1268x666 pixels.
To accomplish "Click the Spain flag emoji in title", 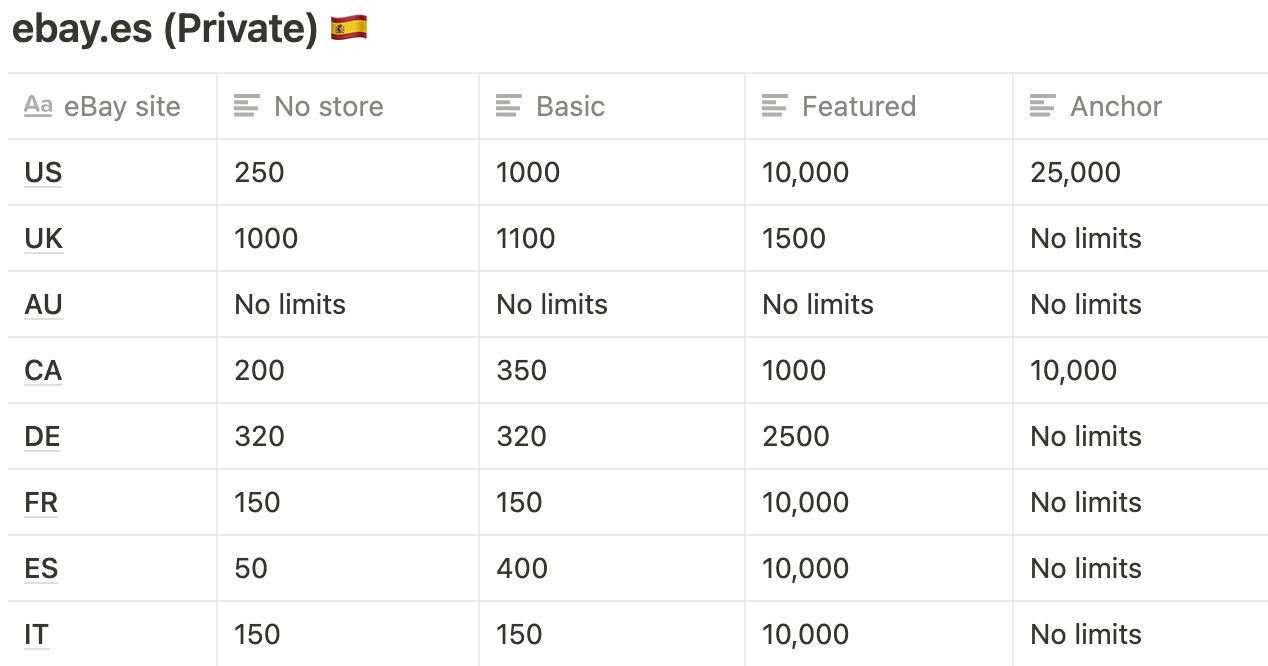I will pos(349,28).
